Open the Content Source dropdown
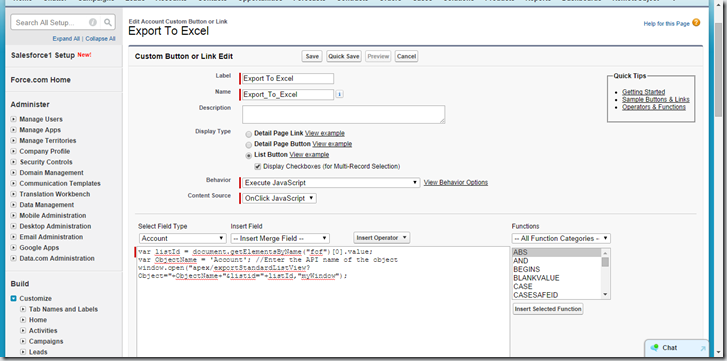Screen dimensions: 727x361 click(280, 198)
